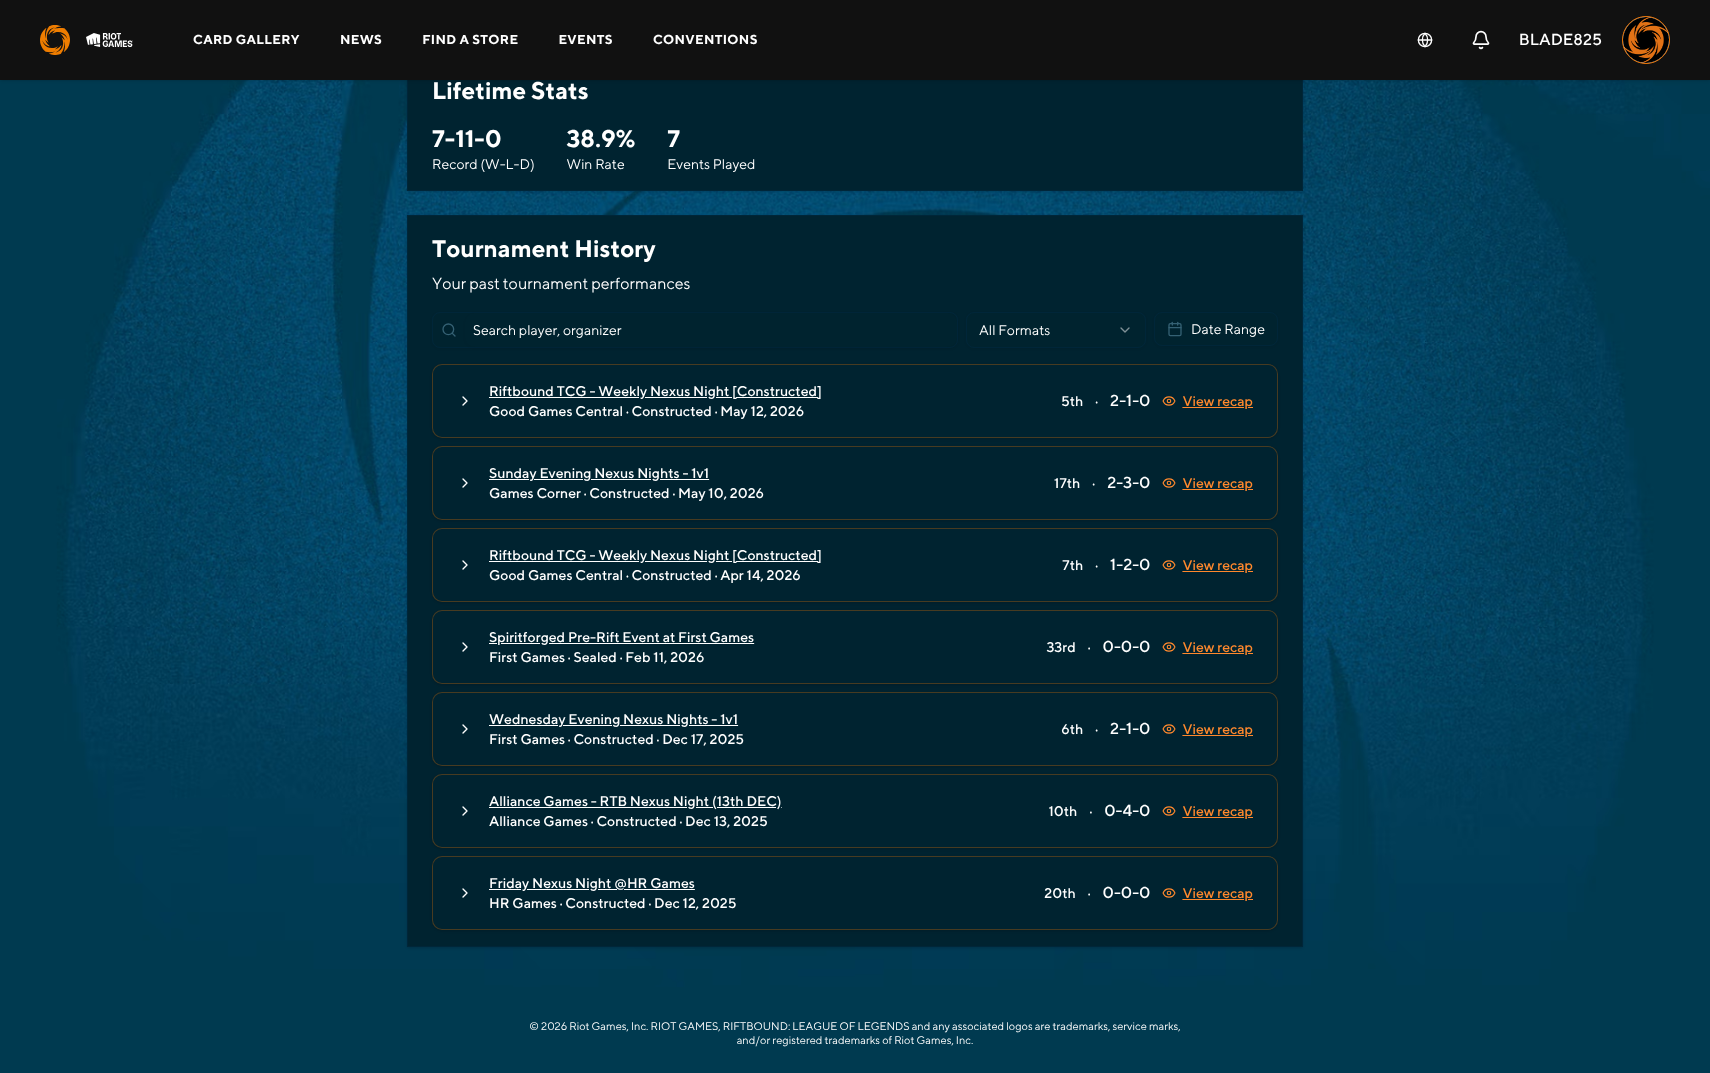
Task: Open Weekly Nexus Night link dated Apr 14, 2026
Action: tap(655, 555)
